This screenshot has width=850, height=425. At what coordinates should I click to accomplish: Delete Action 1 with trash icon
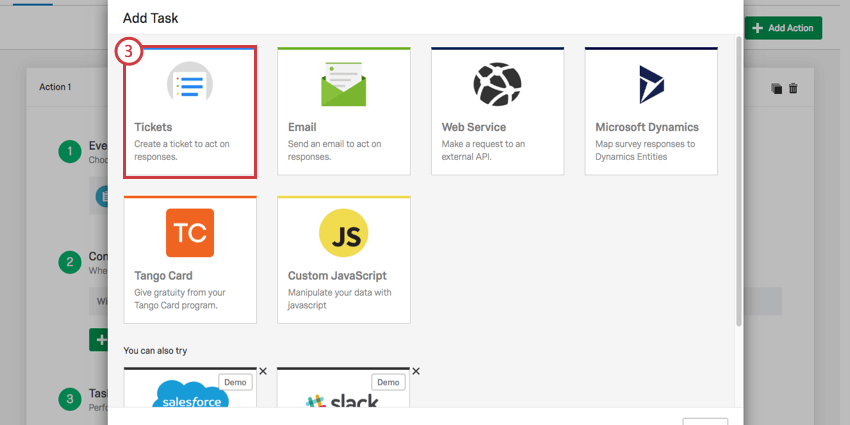point(793,88)
